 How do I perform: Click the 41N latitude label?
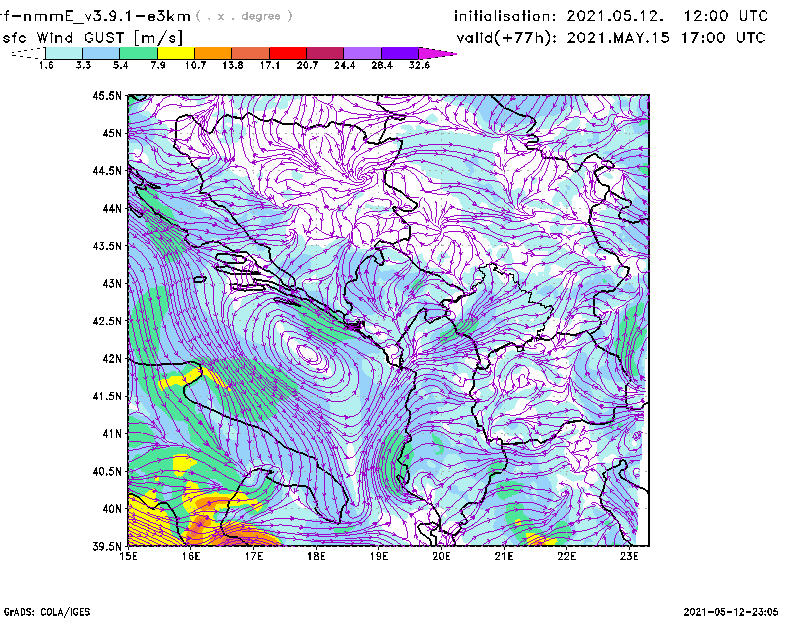click(x=112, y=434)
